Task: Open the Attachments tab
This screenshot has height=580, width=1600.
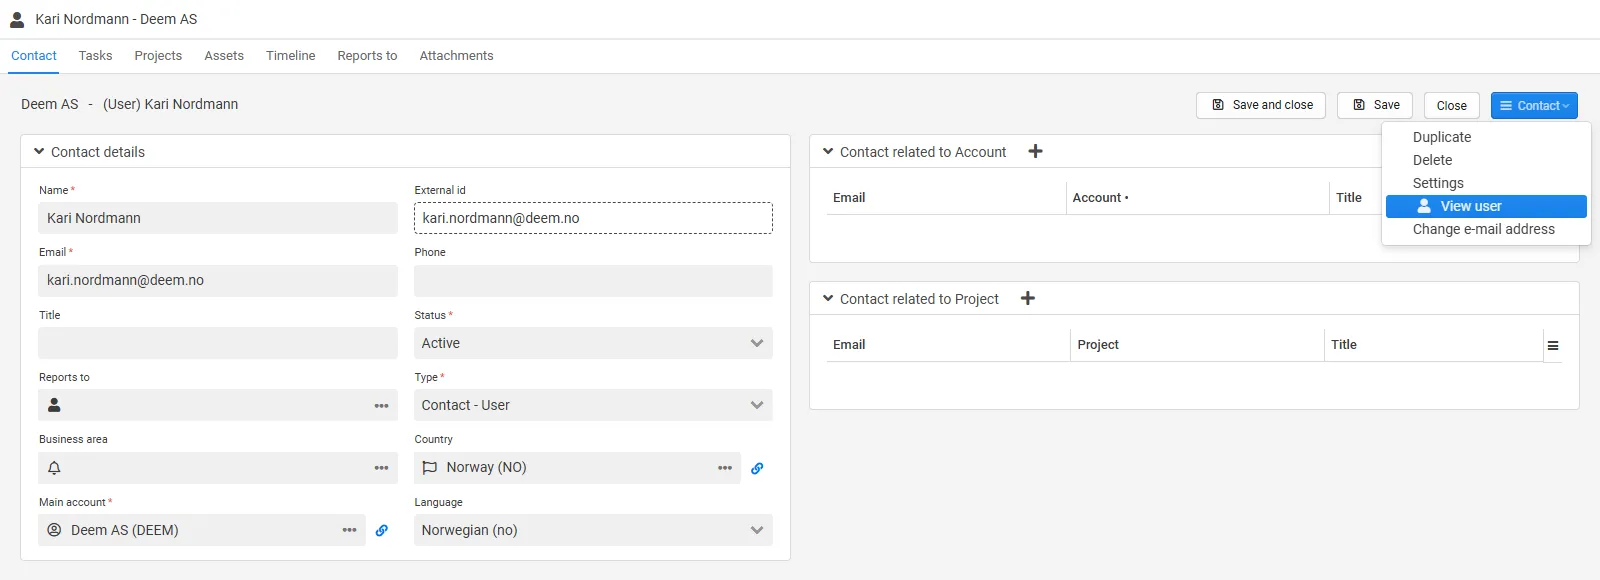Action: pyautogui.click(x=456, y=56)
